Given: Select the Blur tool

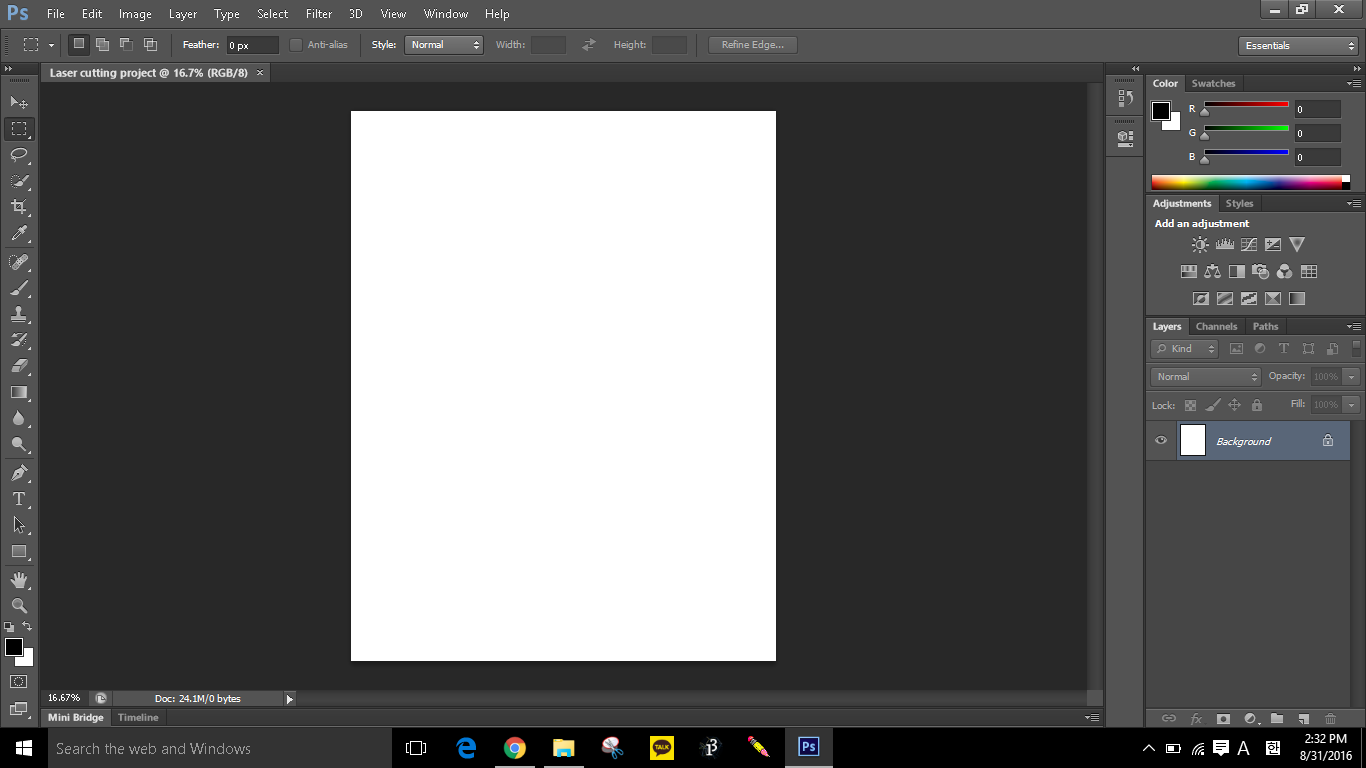Looking at the screenshot, I should (x=19, y=418).
